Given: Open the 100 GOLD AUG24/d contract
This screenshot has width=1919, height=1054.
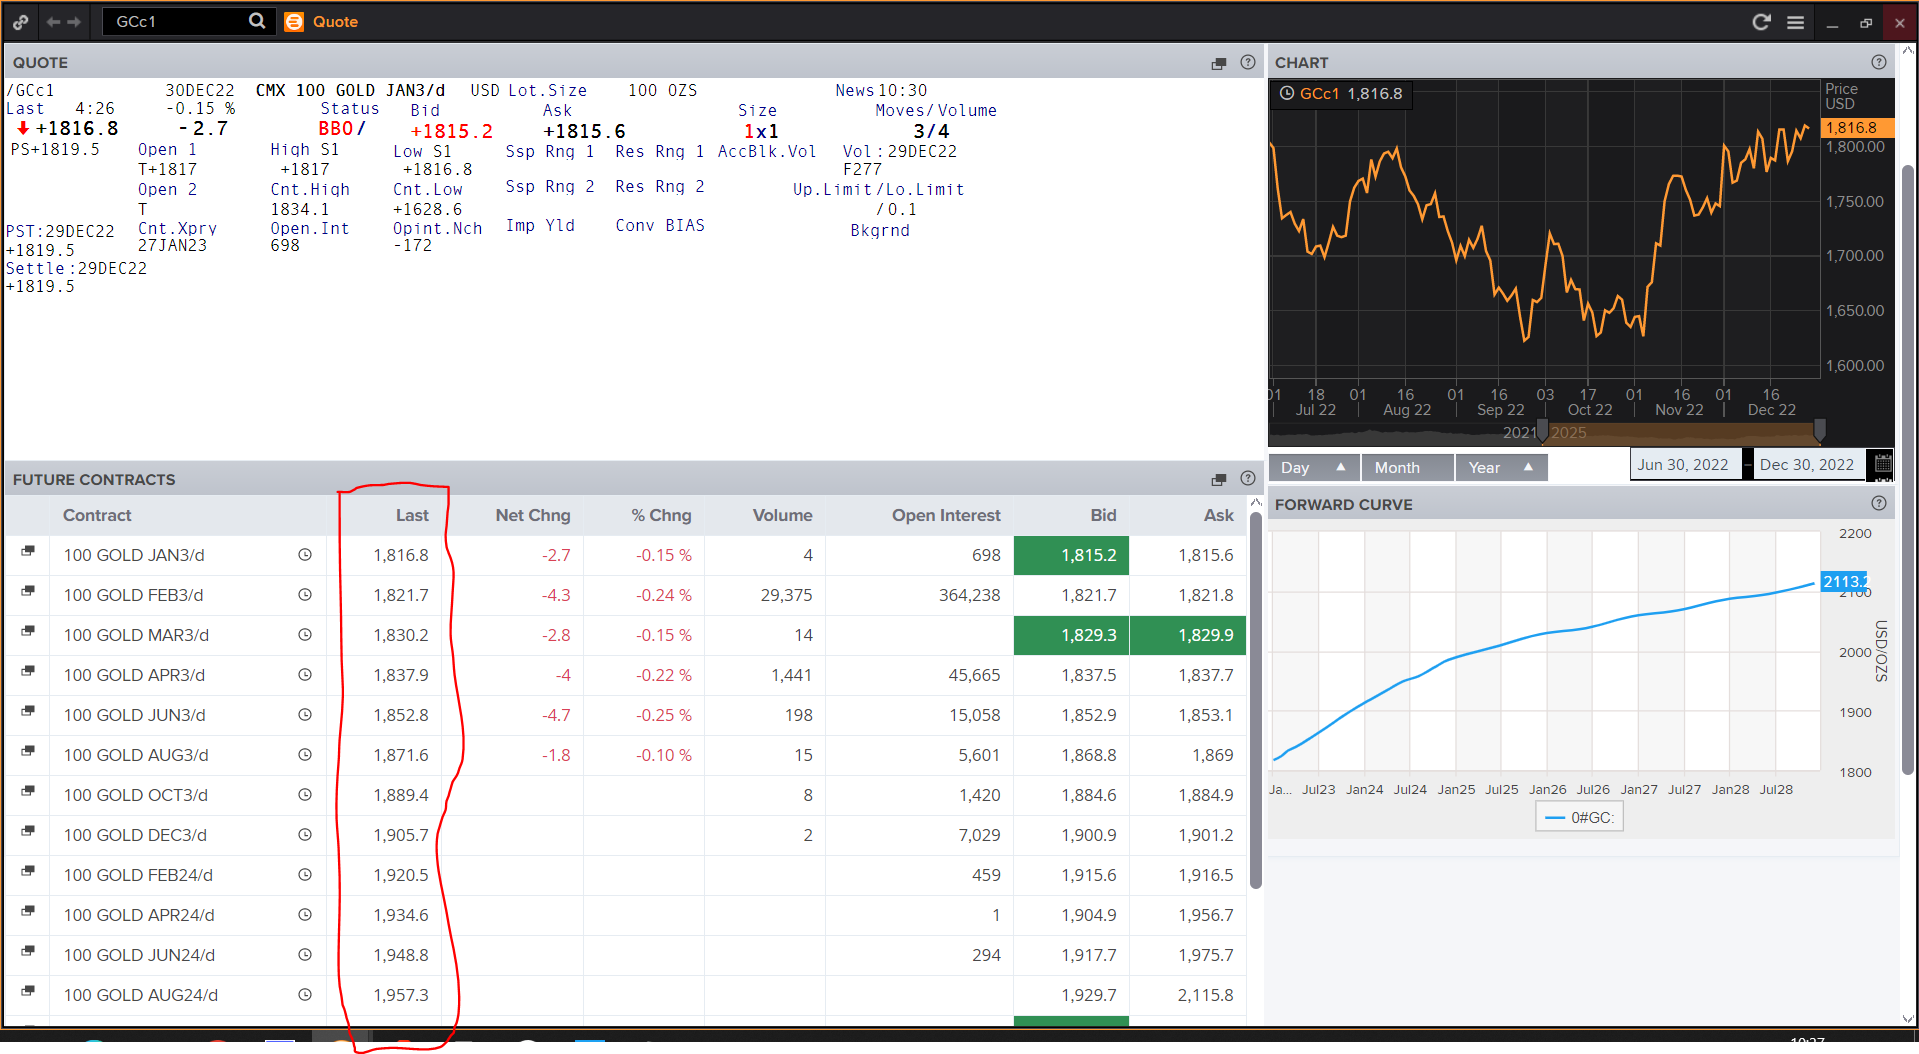Looking at the screenshot, I should [141, 995].
